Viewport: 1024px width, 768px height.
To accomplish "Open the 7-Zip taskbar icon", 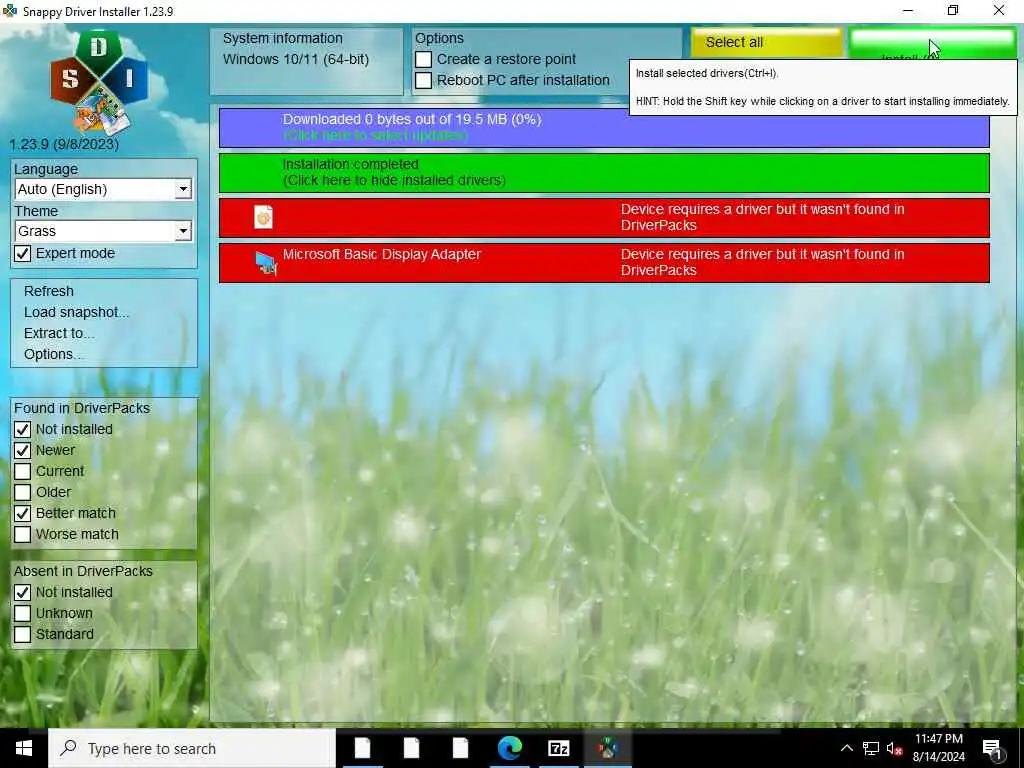I will (558, 748).
